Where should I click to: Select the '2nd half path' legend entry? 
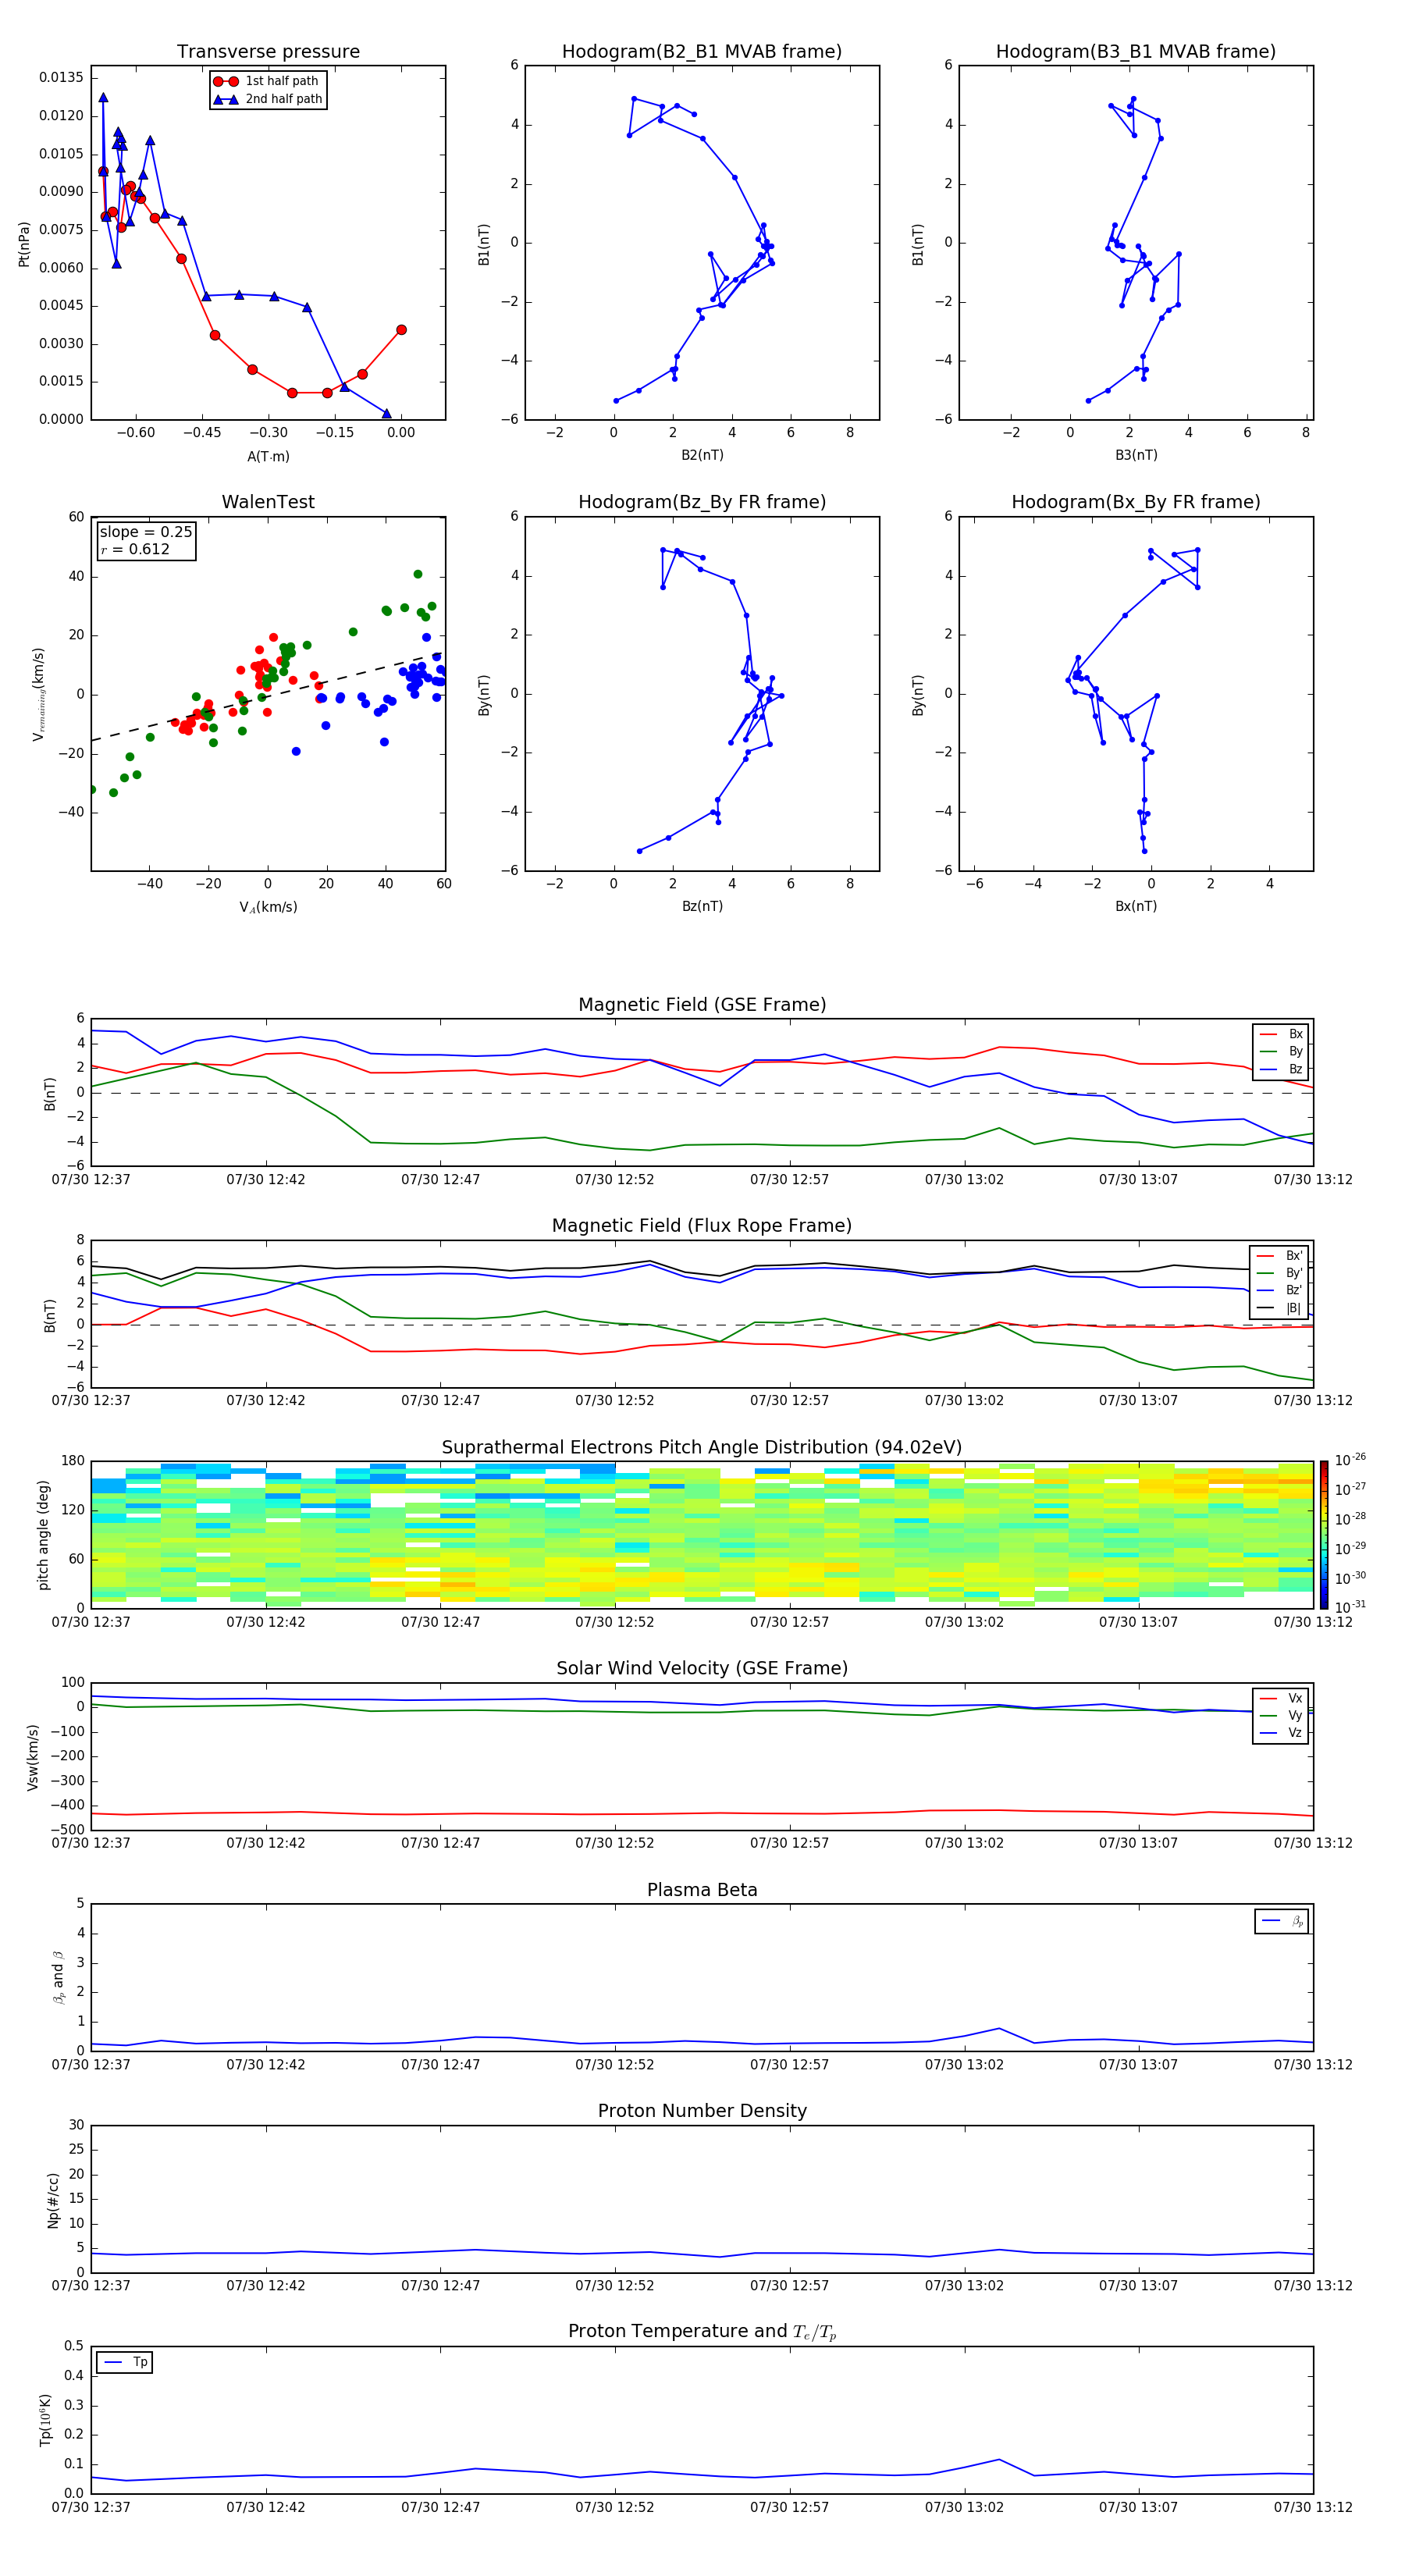pos(268,99)
